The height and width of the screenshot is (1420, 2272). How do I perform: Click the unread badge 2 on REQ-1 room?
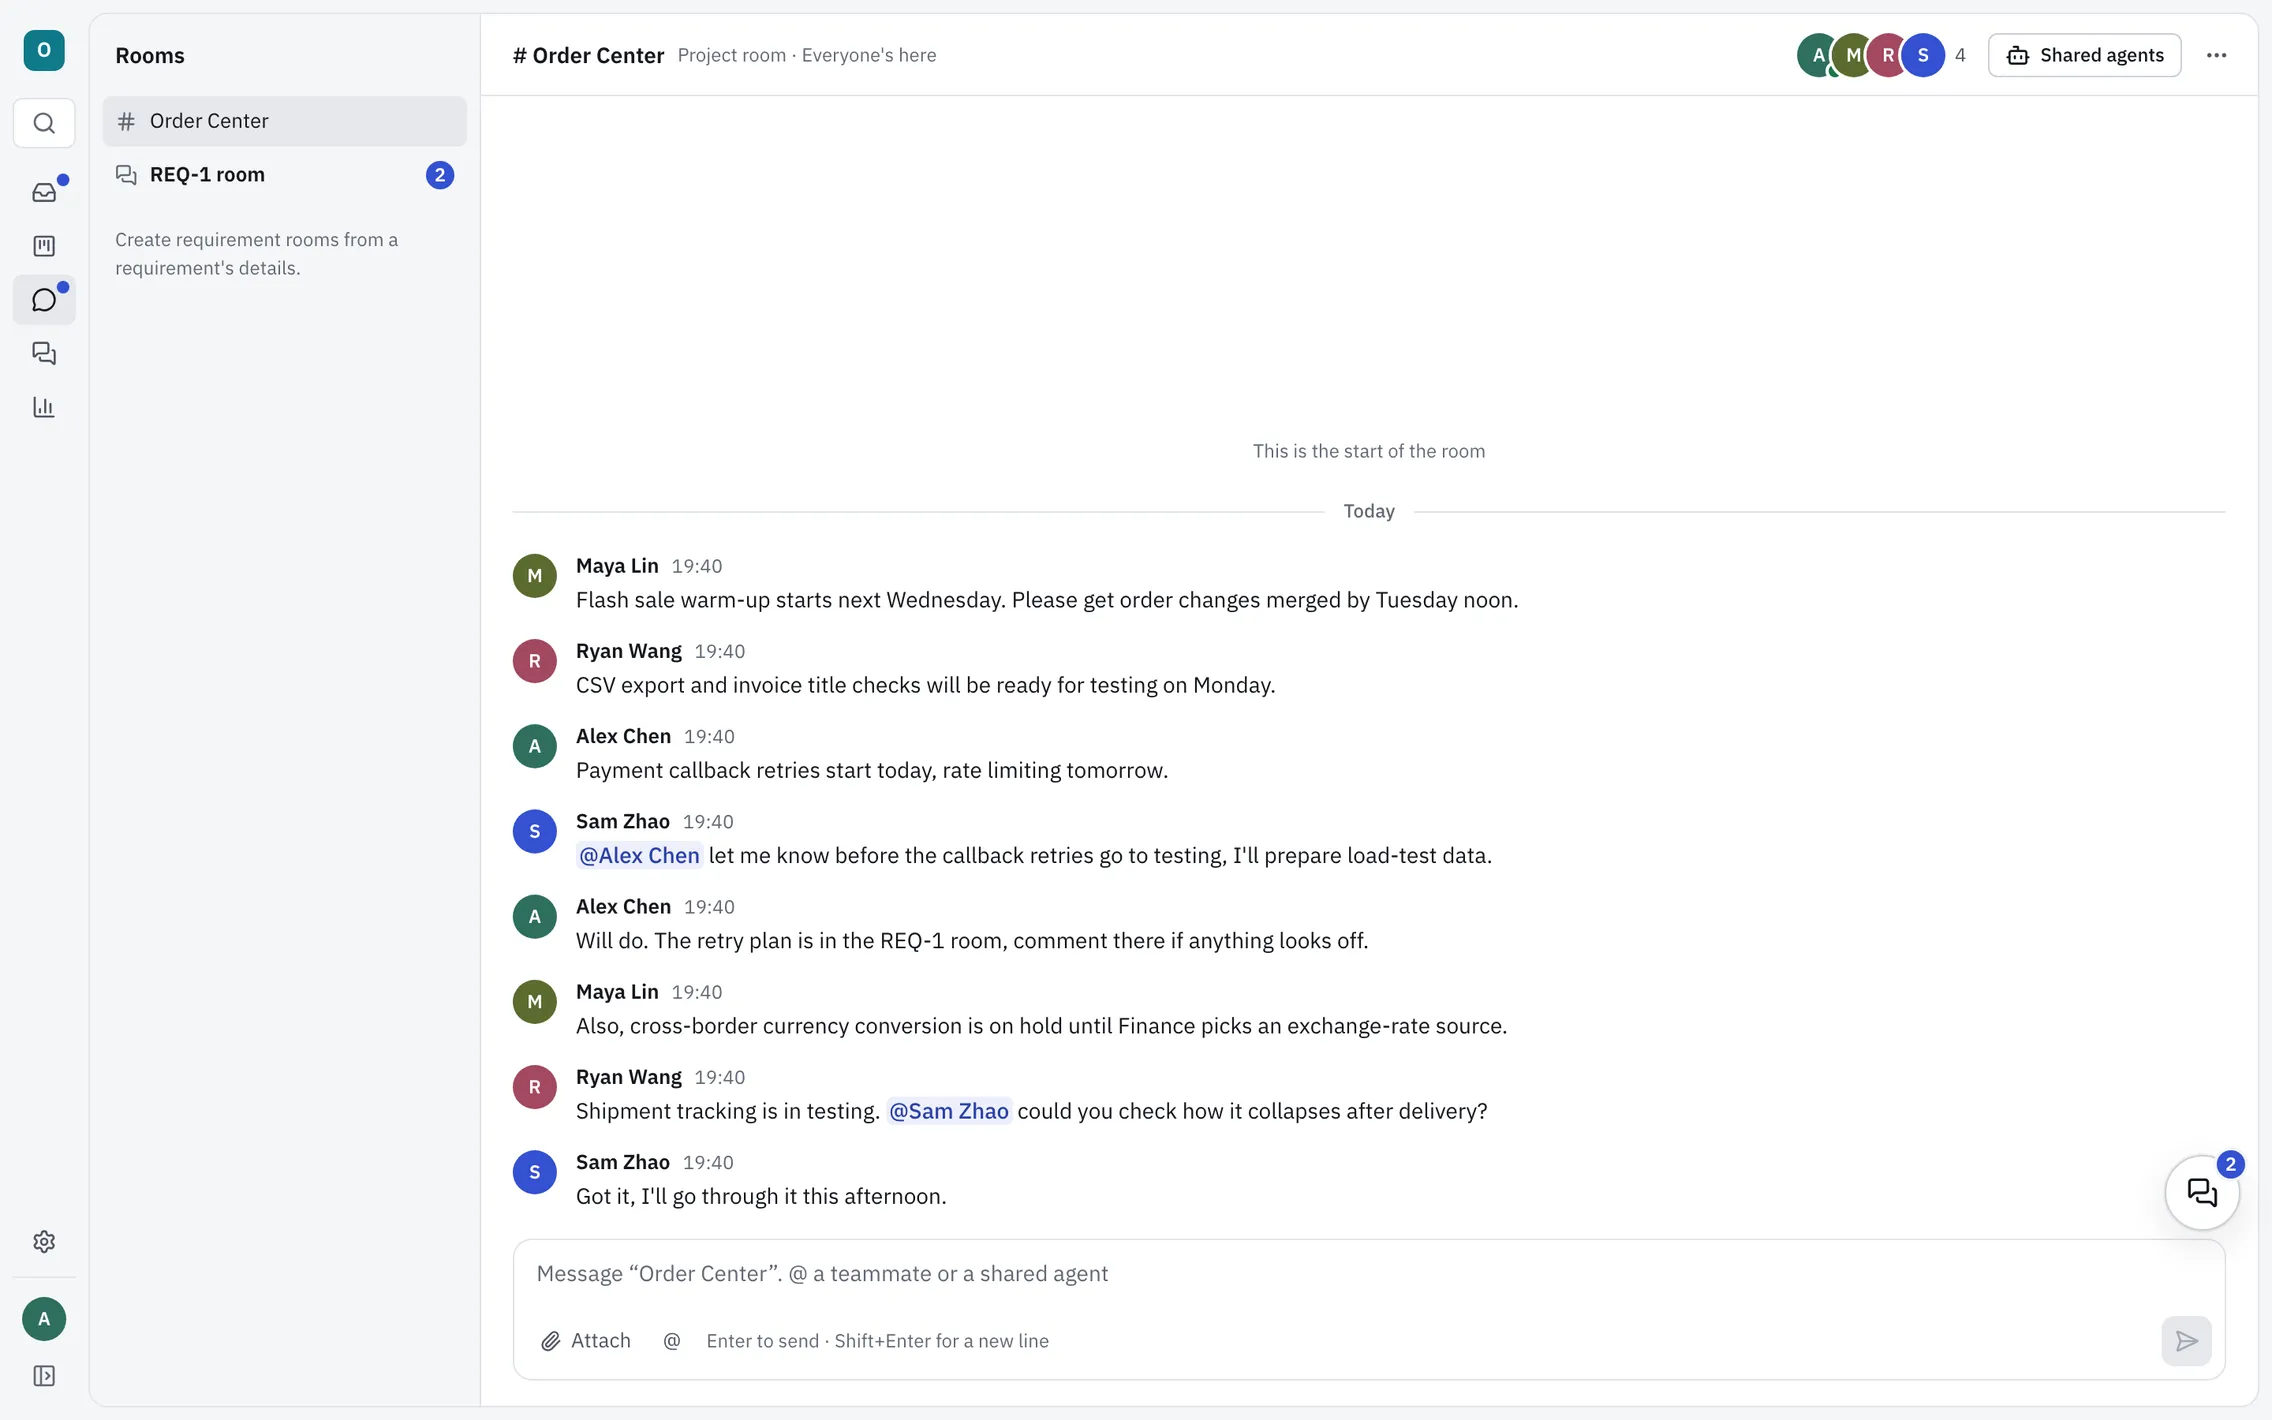click(439, 175)
